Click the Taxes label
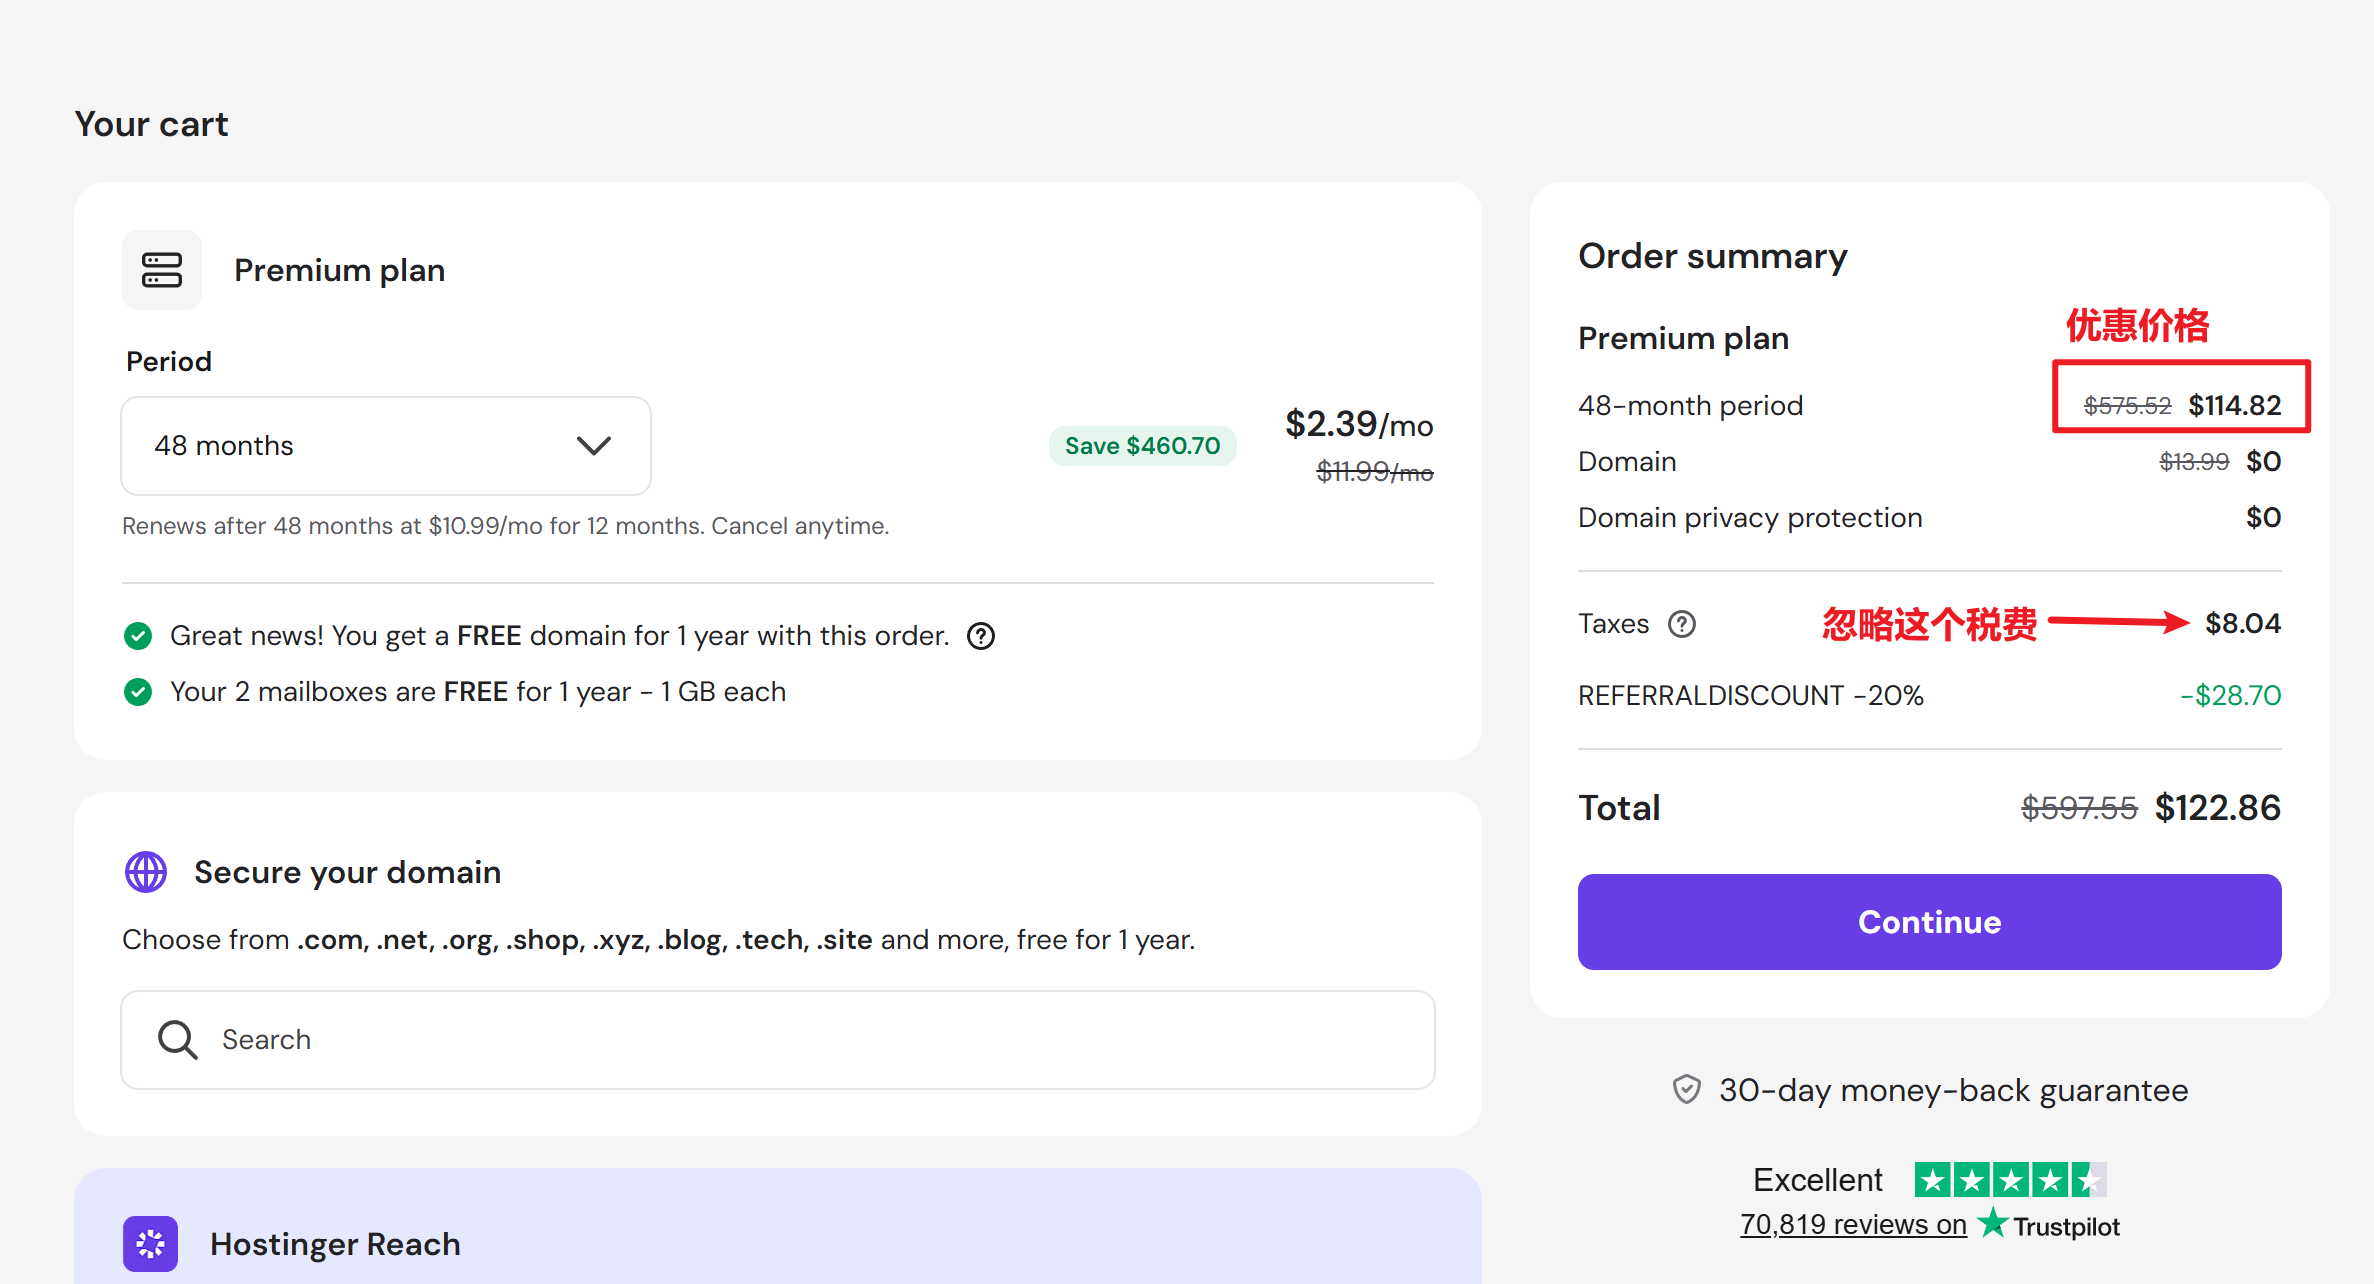 point(1613,624)
